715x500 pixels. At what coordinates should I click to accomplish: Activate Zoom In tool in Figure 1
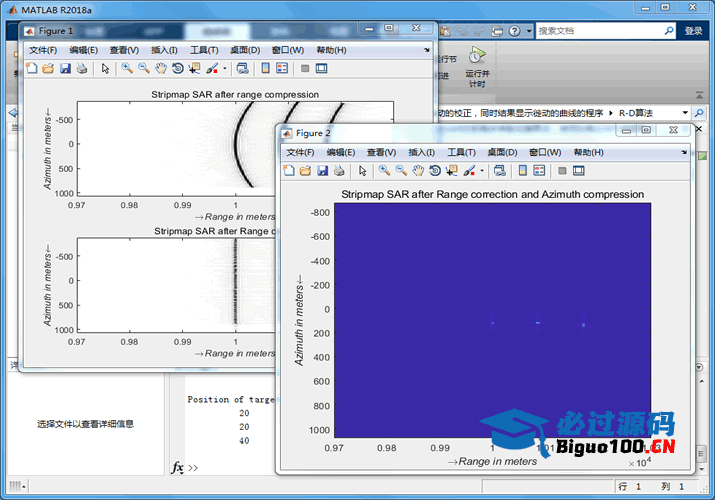click(127, 68)
